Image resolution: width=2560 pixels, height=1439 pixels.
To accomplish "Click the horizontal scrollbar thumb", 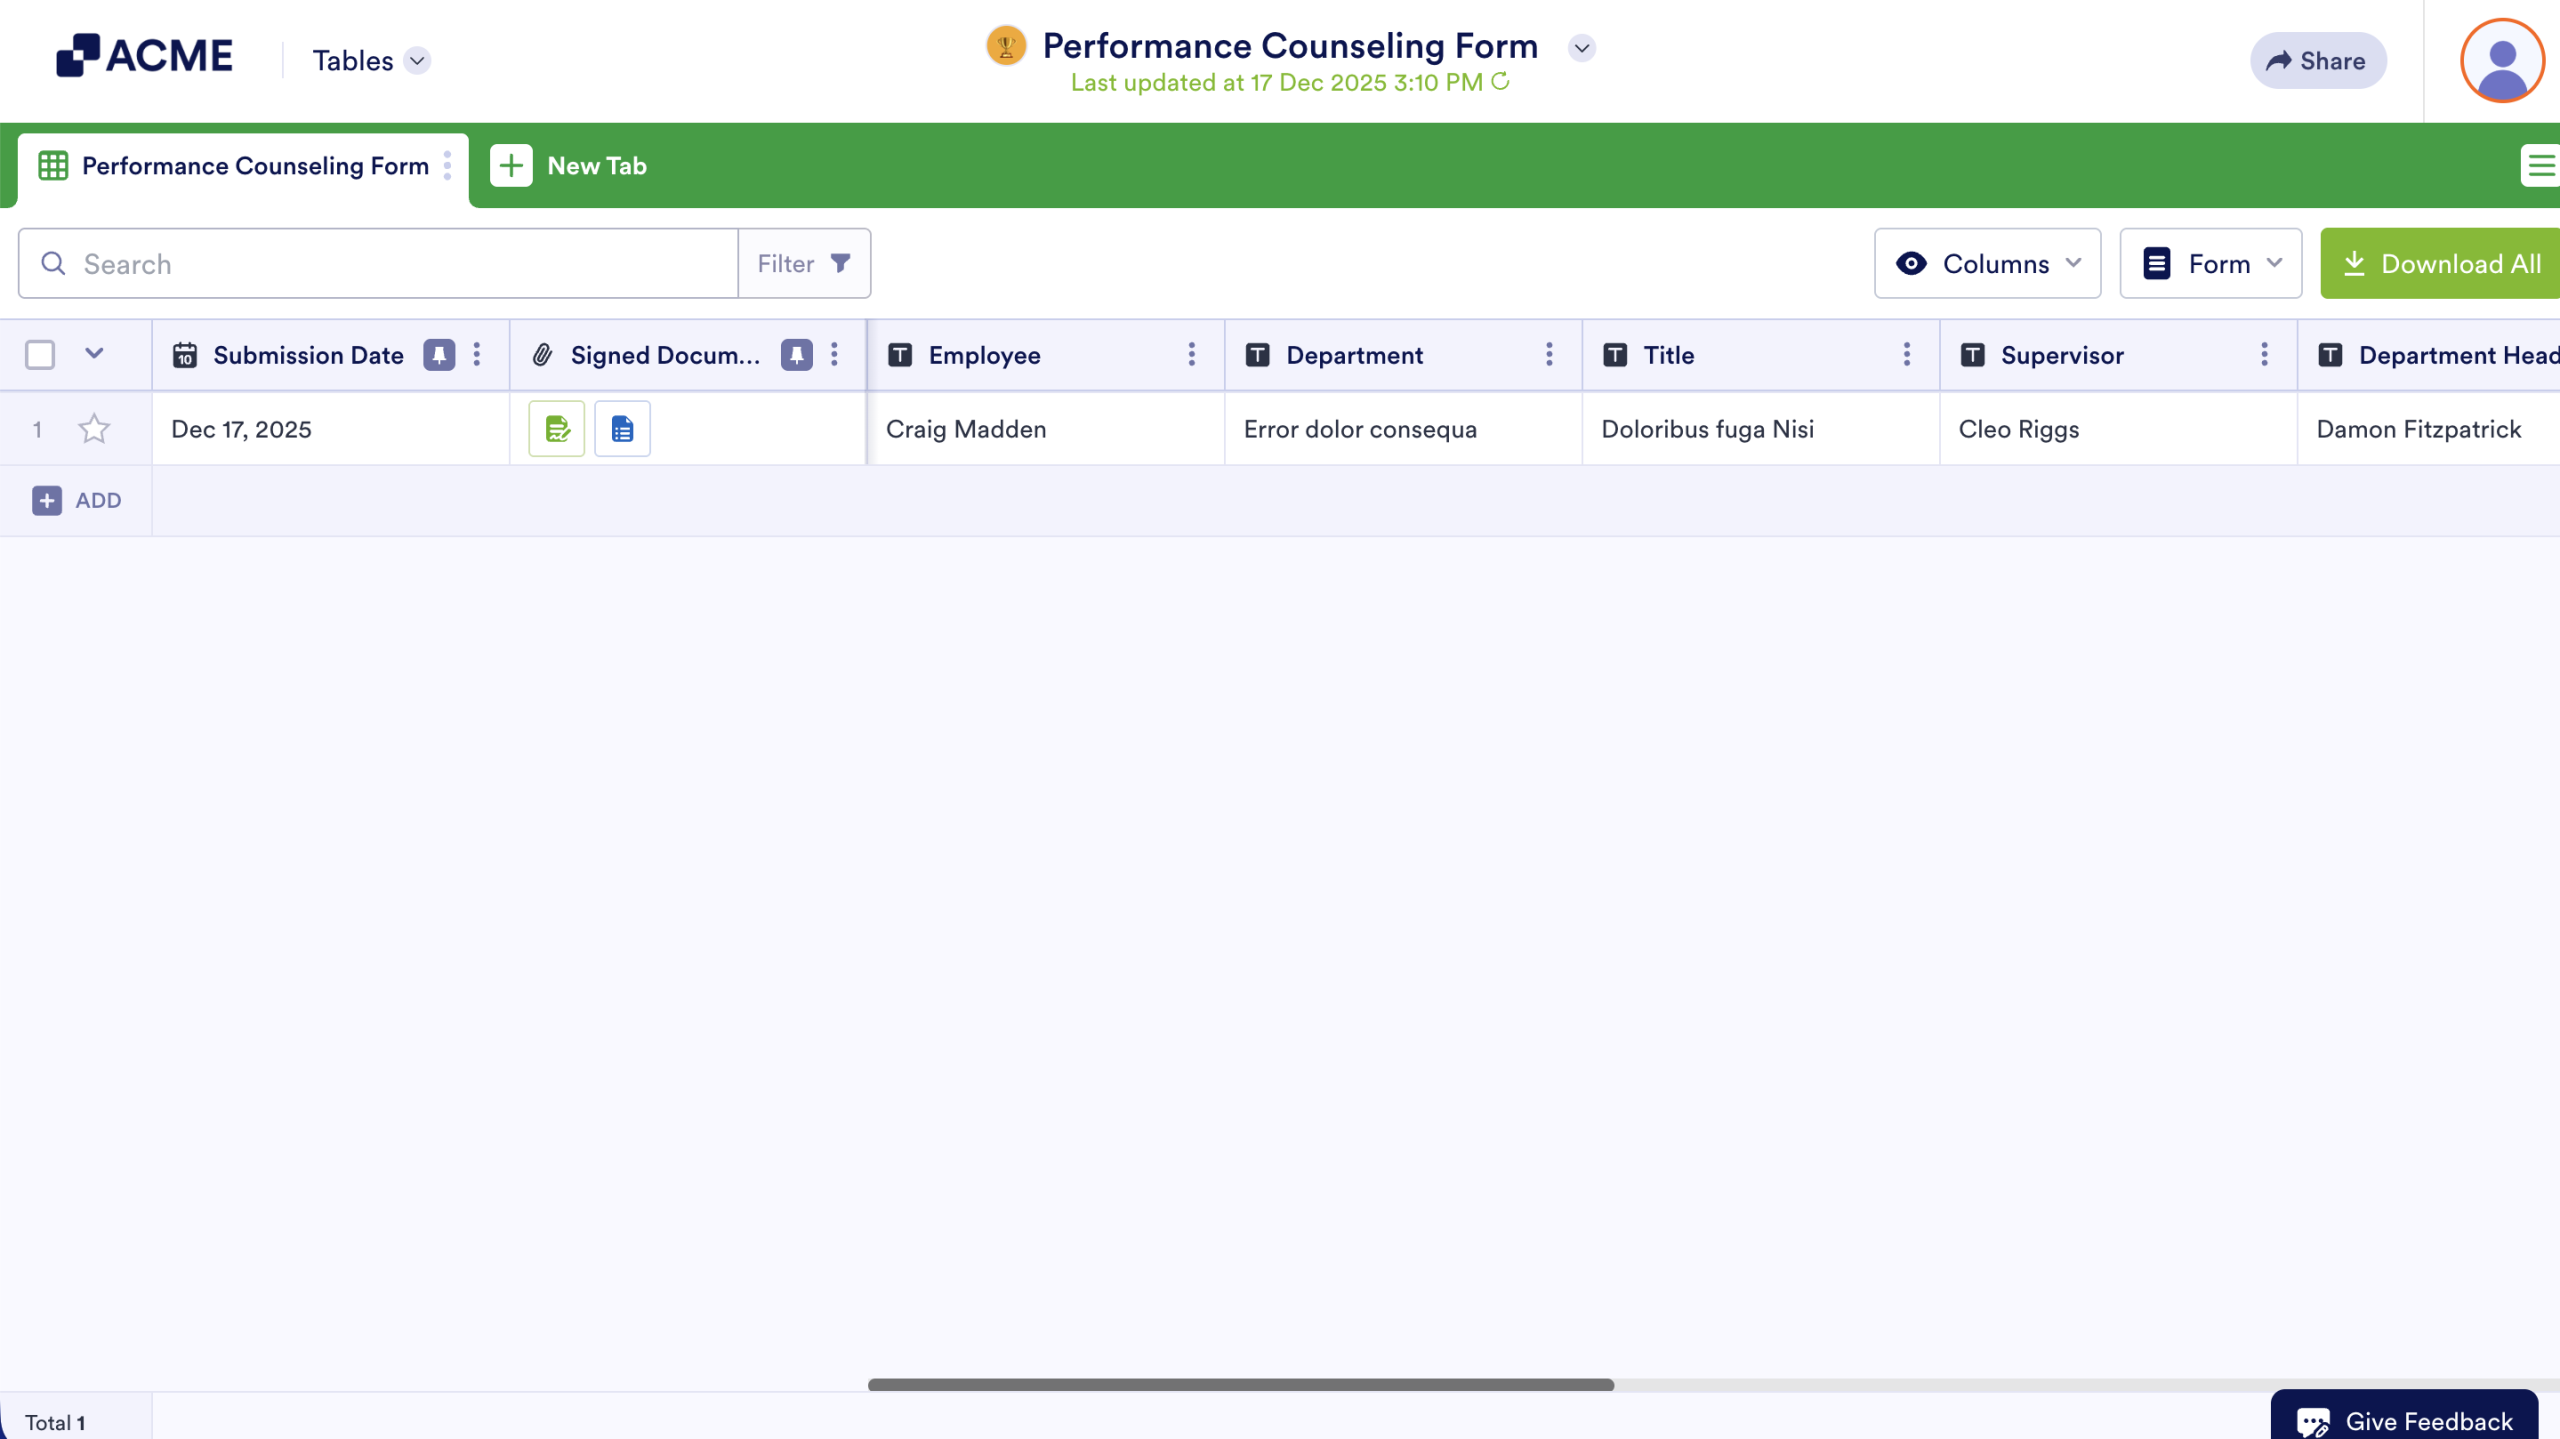I will point(1240,1385).
